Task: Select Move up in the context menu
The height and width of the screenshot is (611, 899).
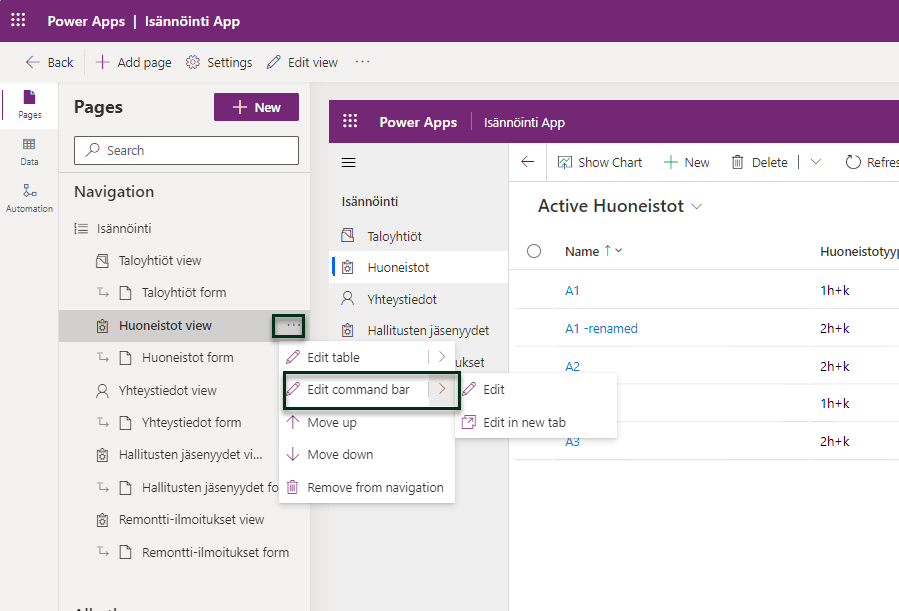Action: [331, 422]
